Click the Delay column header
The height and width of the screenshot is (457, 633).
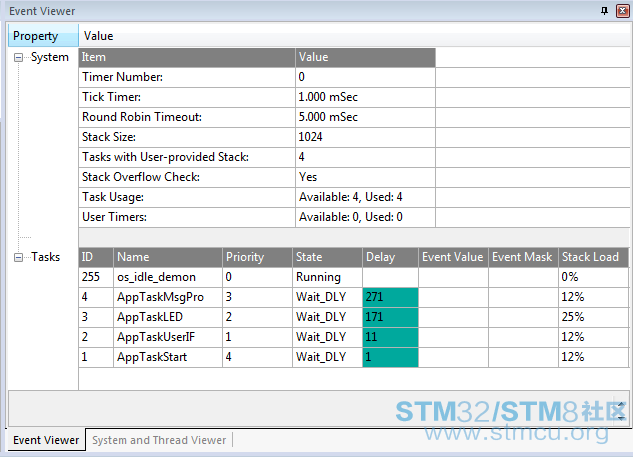coord(390,257)
